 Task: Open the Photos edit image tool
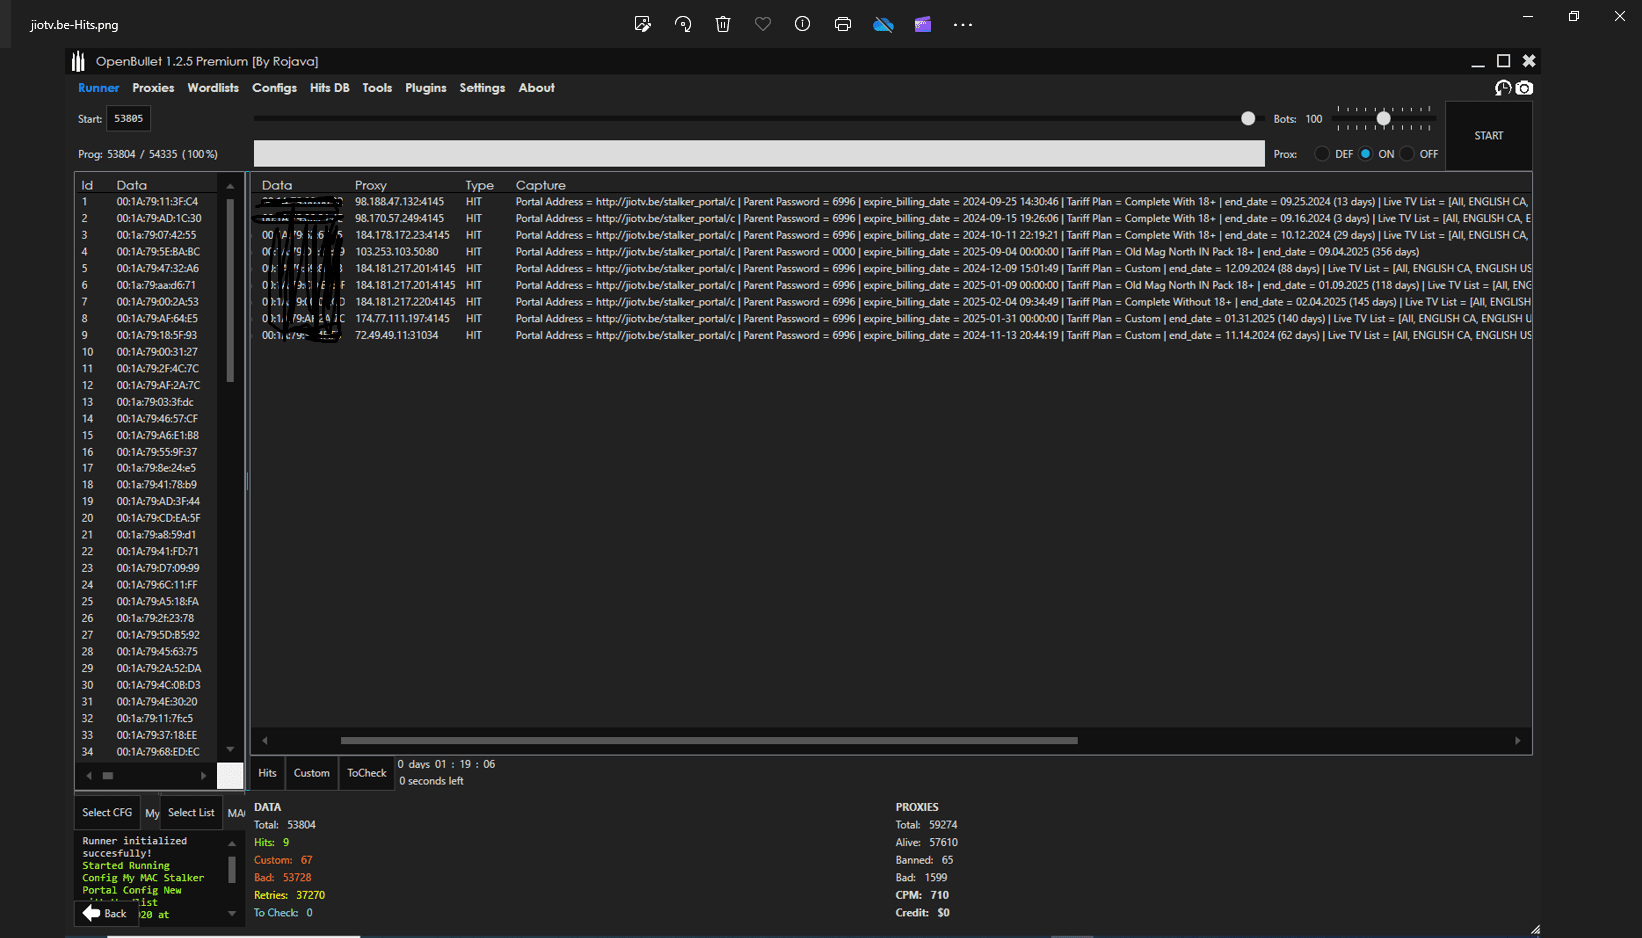(x=643, y=24)
